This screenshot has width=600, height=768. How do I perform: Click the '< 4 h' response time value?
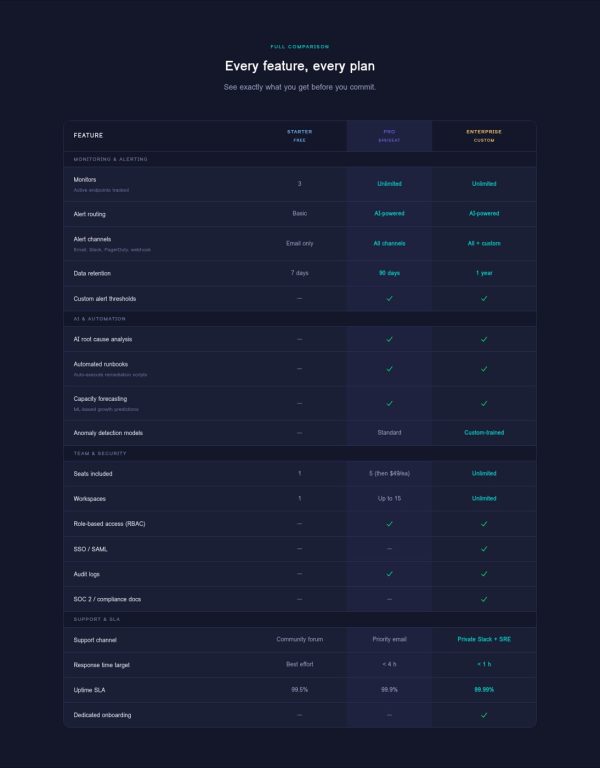pos(389,664)
